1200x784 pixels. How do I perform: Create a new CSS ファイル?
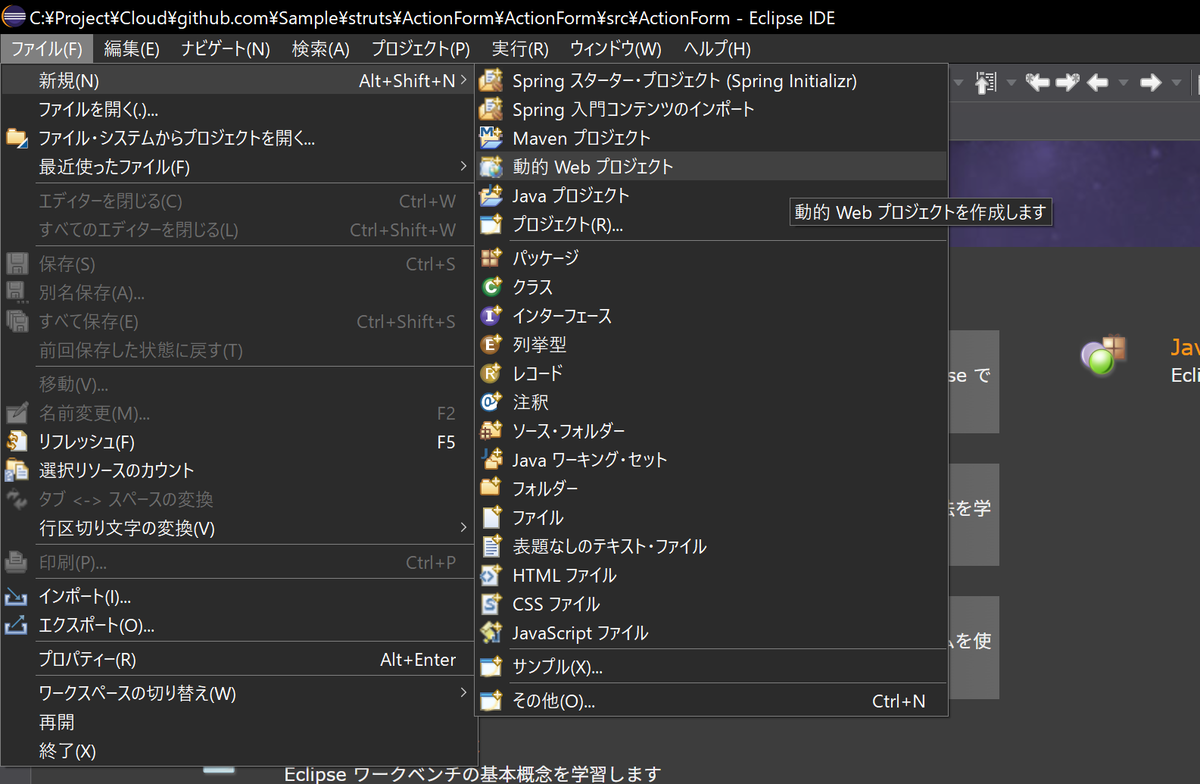(x=711, y=605)
